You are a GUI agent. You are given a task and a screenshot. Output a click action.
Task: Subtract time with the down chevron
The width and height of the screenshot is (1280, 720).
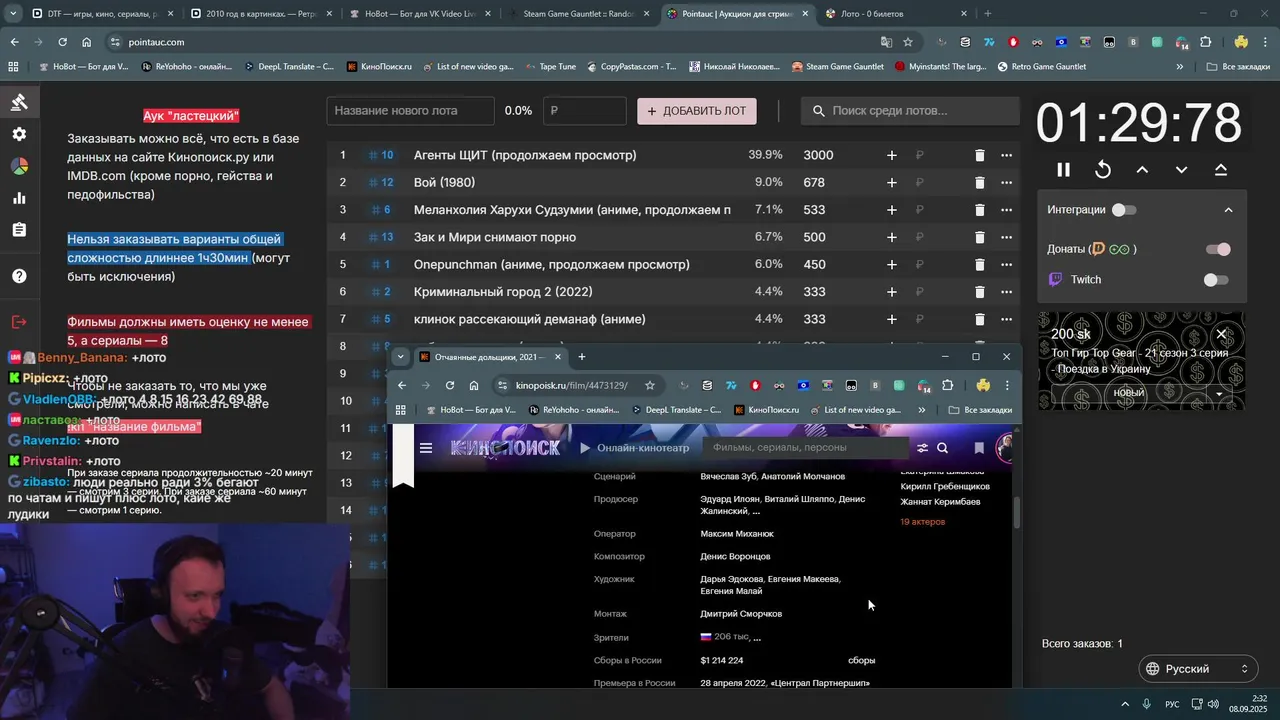pos(1181,170)
